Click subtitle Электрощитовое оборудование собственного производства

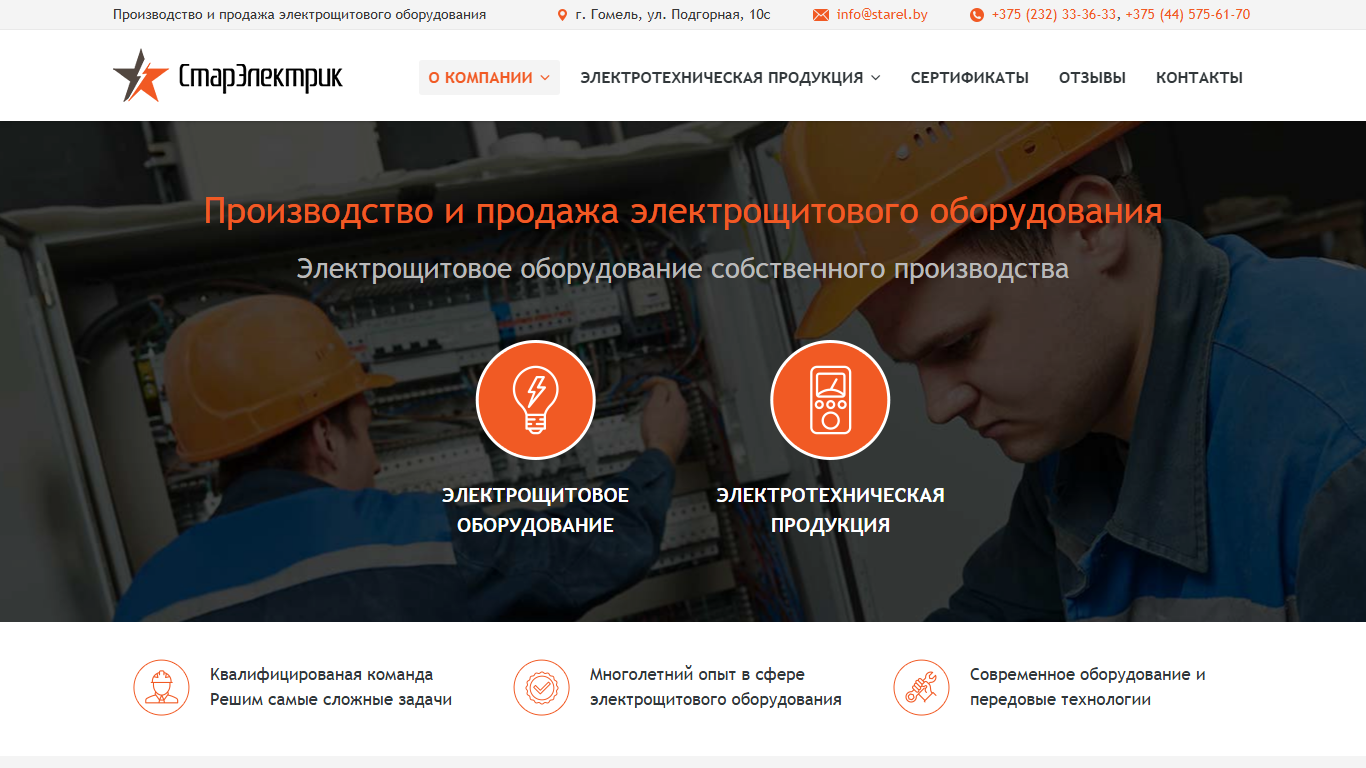pos(683,269)
